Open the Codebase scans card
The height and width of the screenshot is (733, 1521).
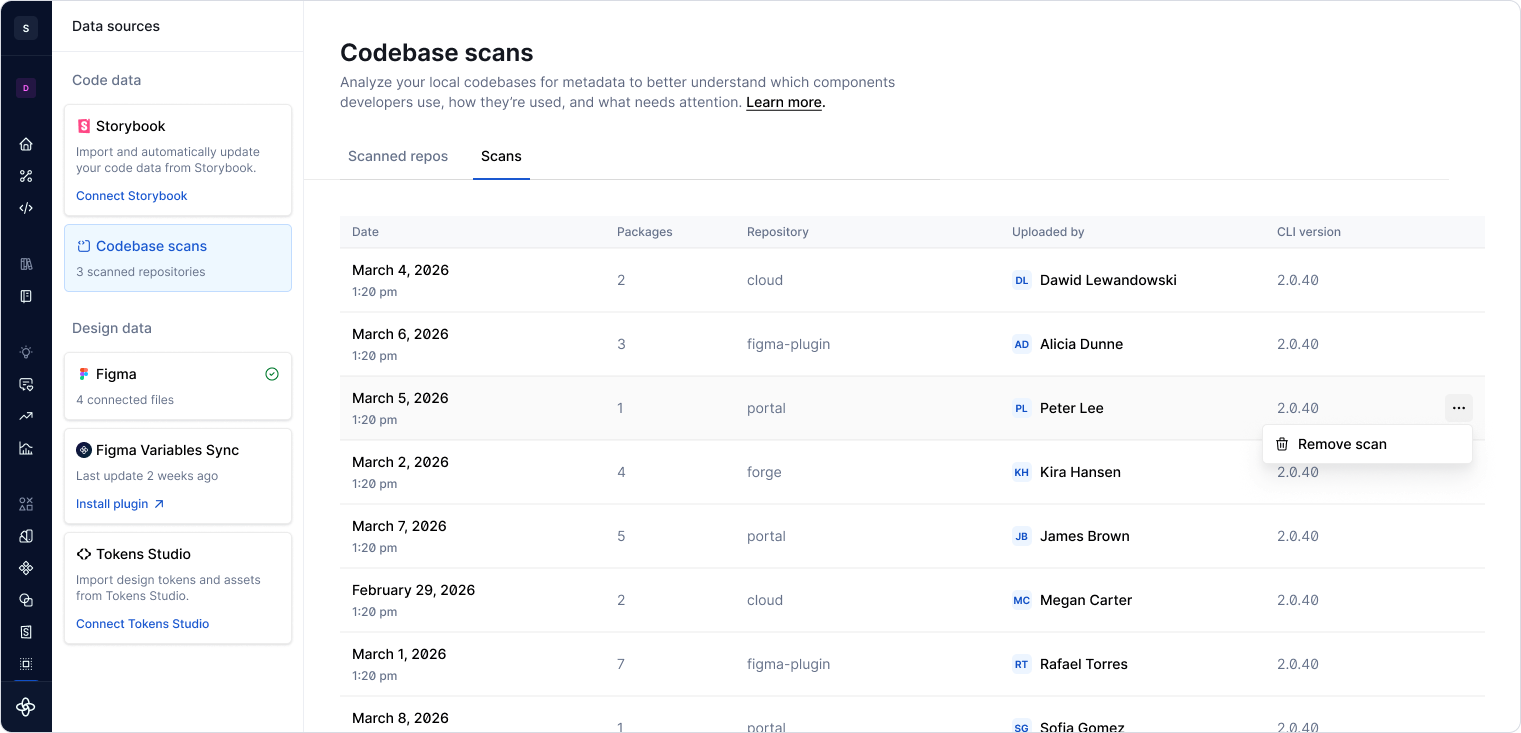click(x=178, y=258)
